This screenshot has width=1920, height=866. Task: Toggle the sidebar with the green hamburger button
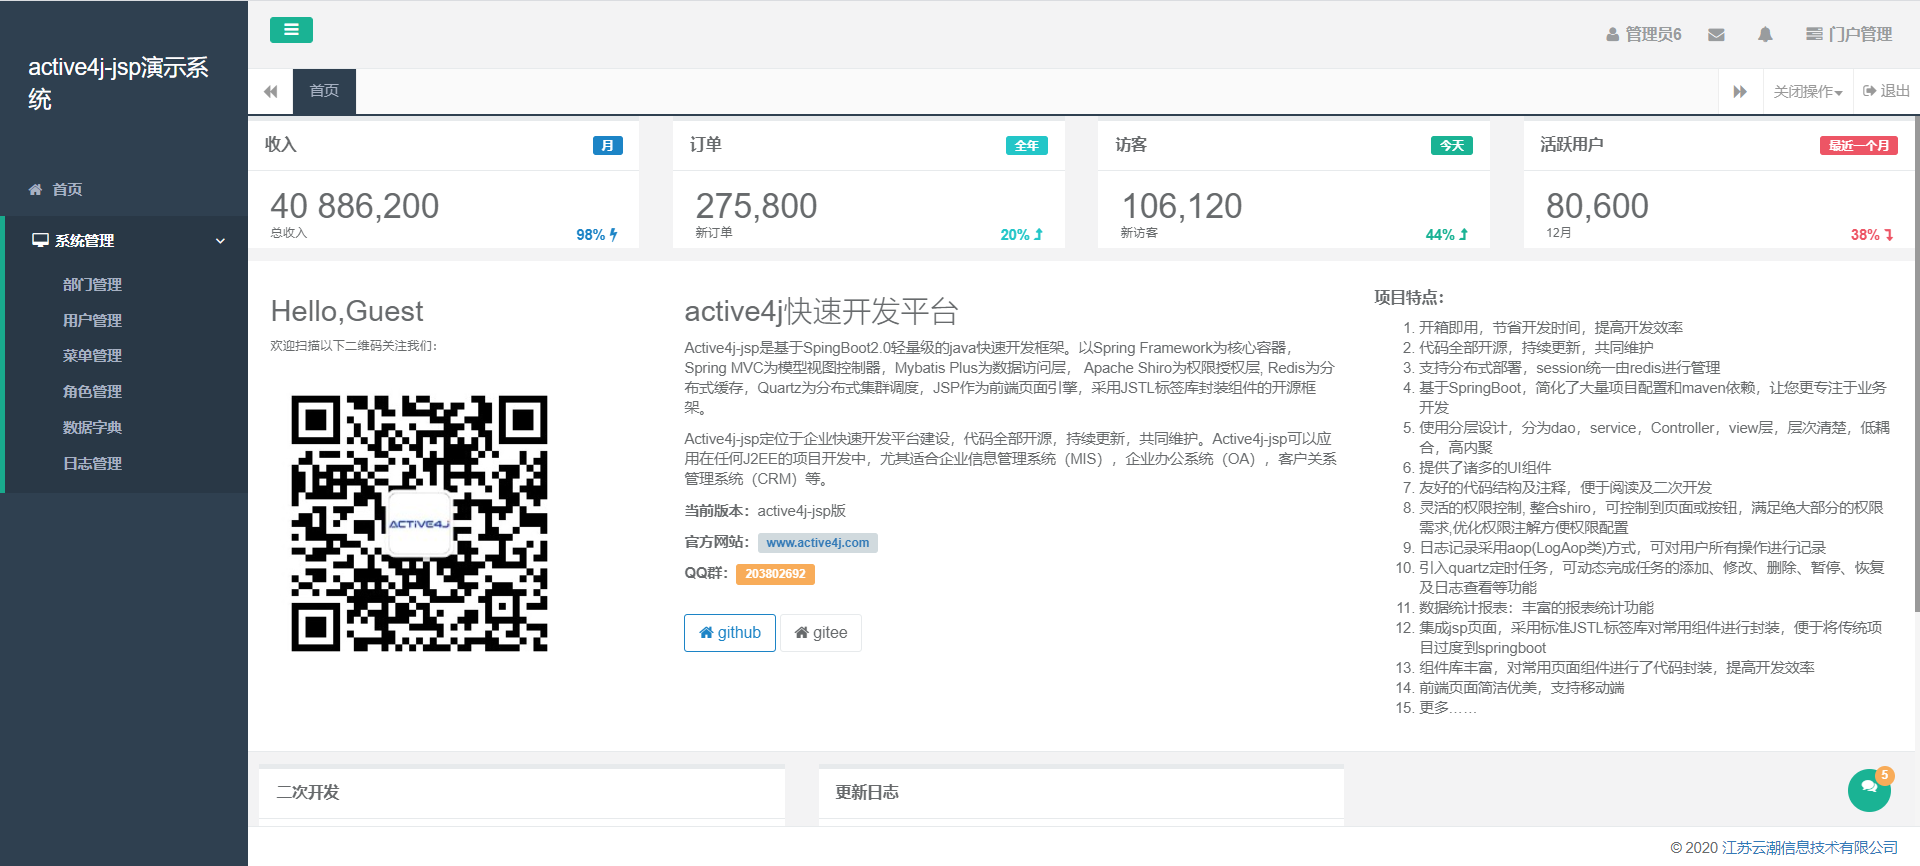pos(291,30)
